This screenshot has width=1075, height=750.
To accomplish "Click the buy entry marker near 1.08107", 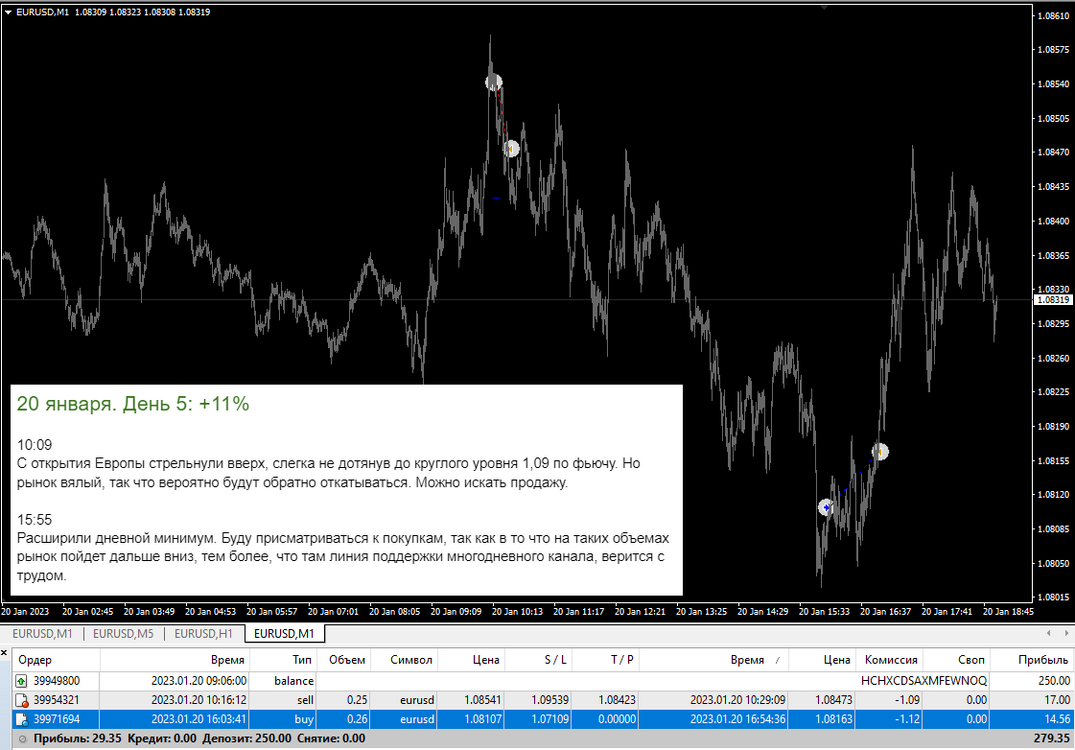I will (x=826, y=507).
